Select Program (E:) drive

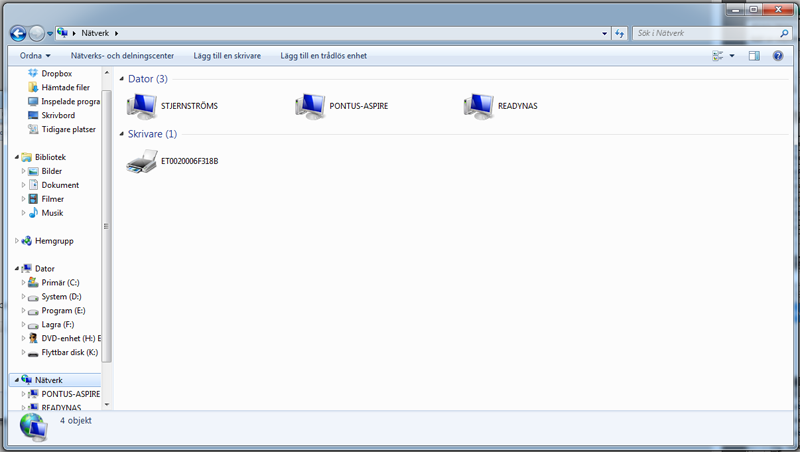pos(63,310)
